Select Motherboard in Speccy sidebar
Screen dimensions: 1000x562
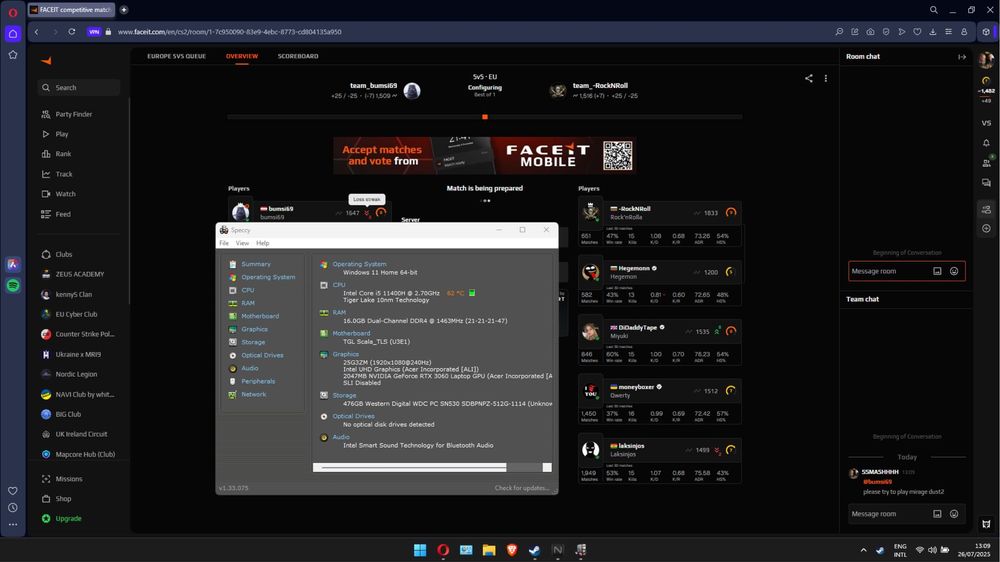(x=260, y=316)
